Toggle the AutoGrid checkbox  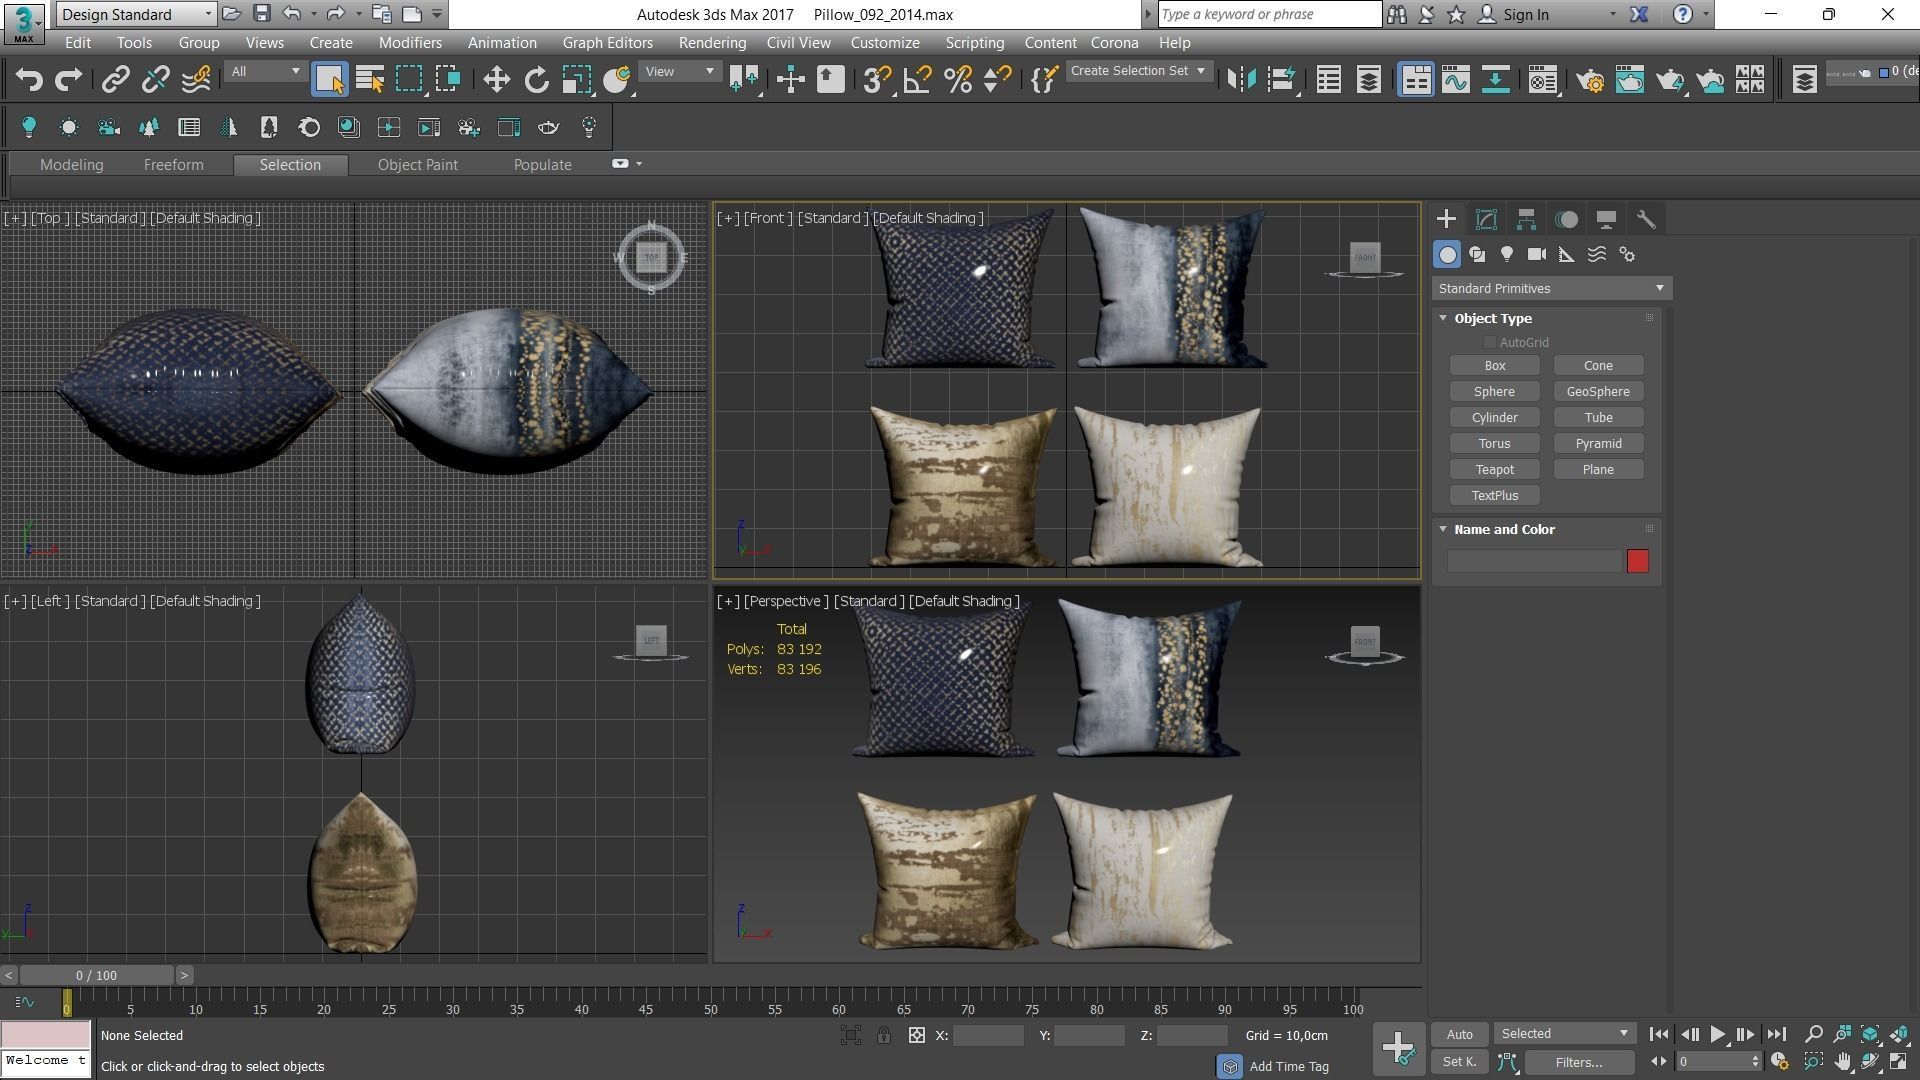point(1490,343)
